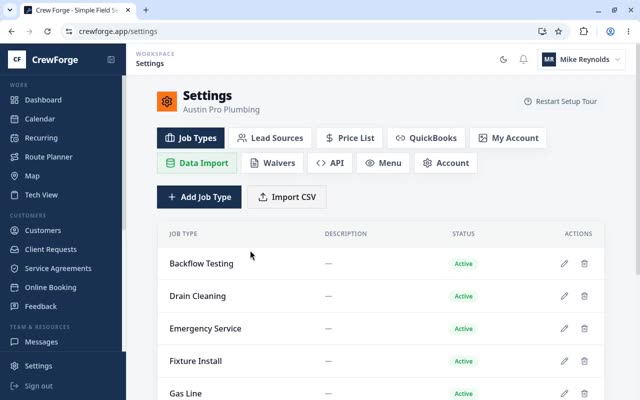Click Add Job Type button

pyautogui.click(x=199, y=197)
